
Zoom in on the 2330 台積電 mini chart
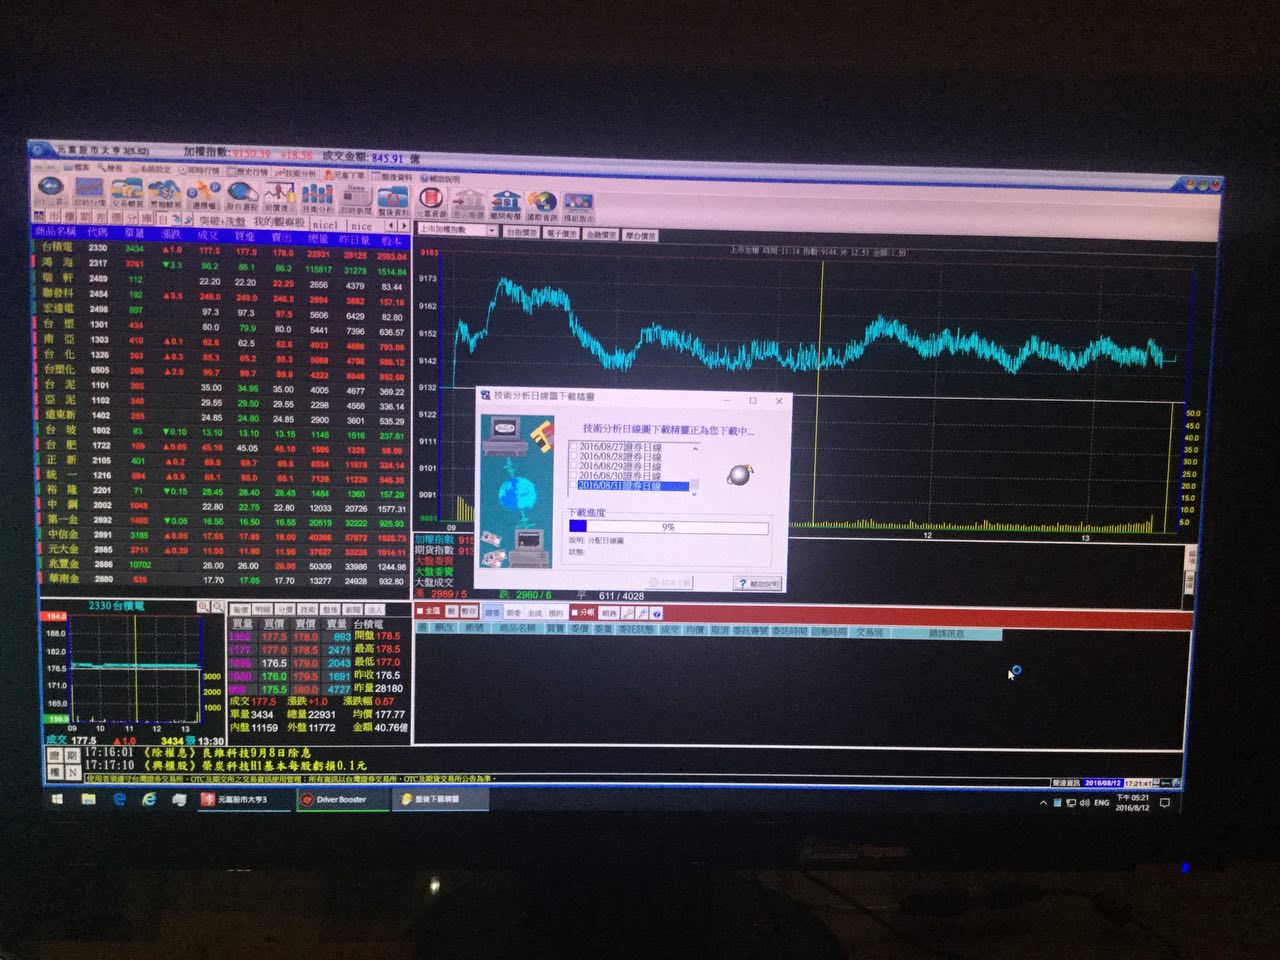tap(203, 606)
